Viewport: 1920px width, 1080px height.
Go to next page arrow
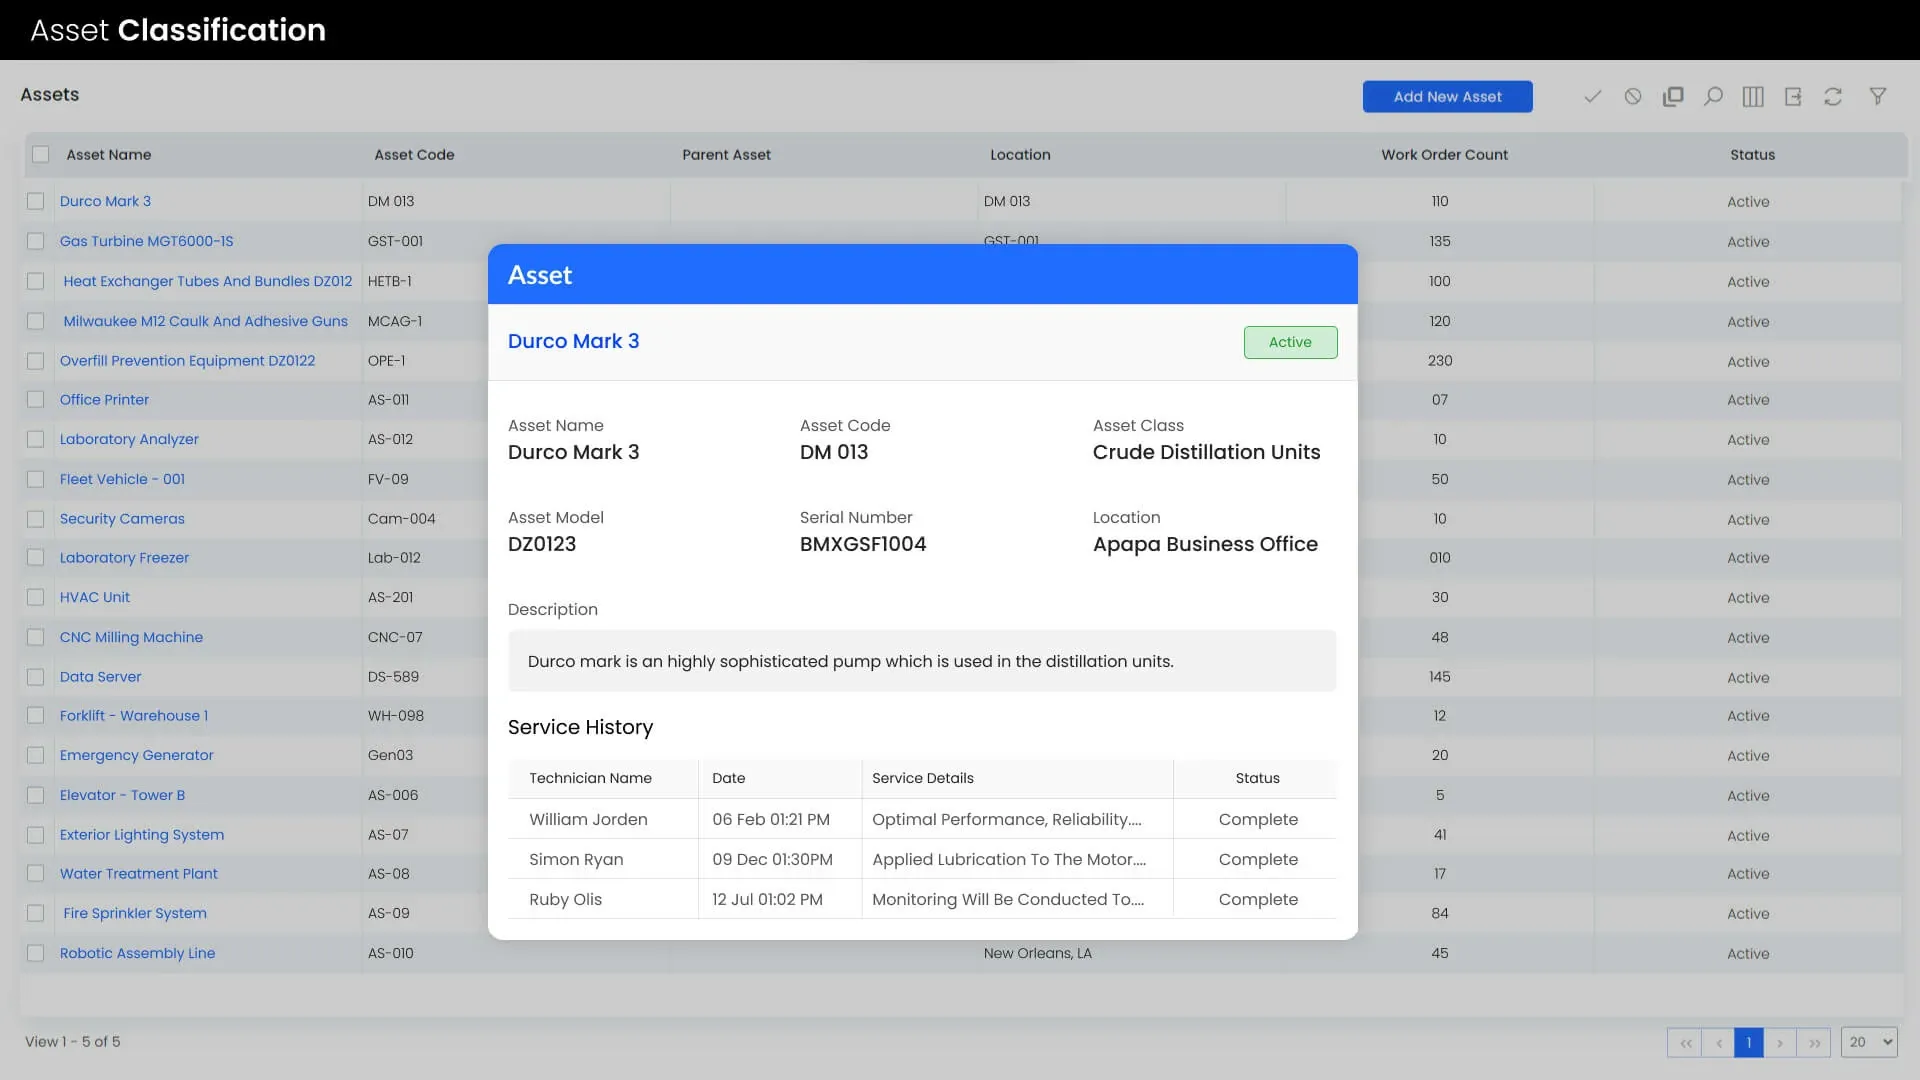(x=1780, y=1042)
